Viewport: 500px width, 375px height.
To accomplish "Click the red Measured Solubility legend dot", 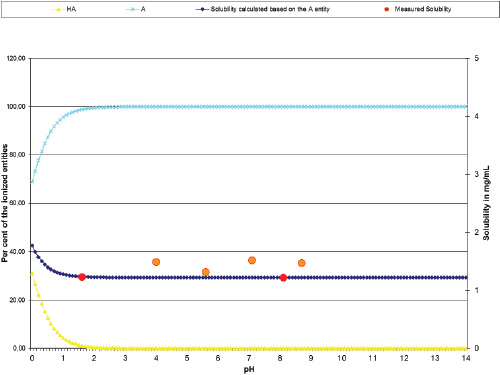I will pos(387,9).
